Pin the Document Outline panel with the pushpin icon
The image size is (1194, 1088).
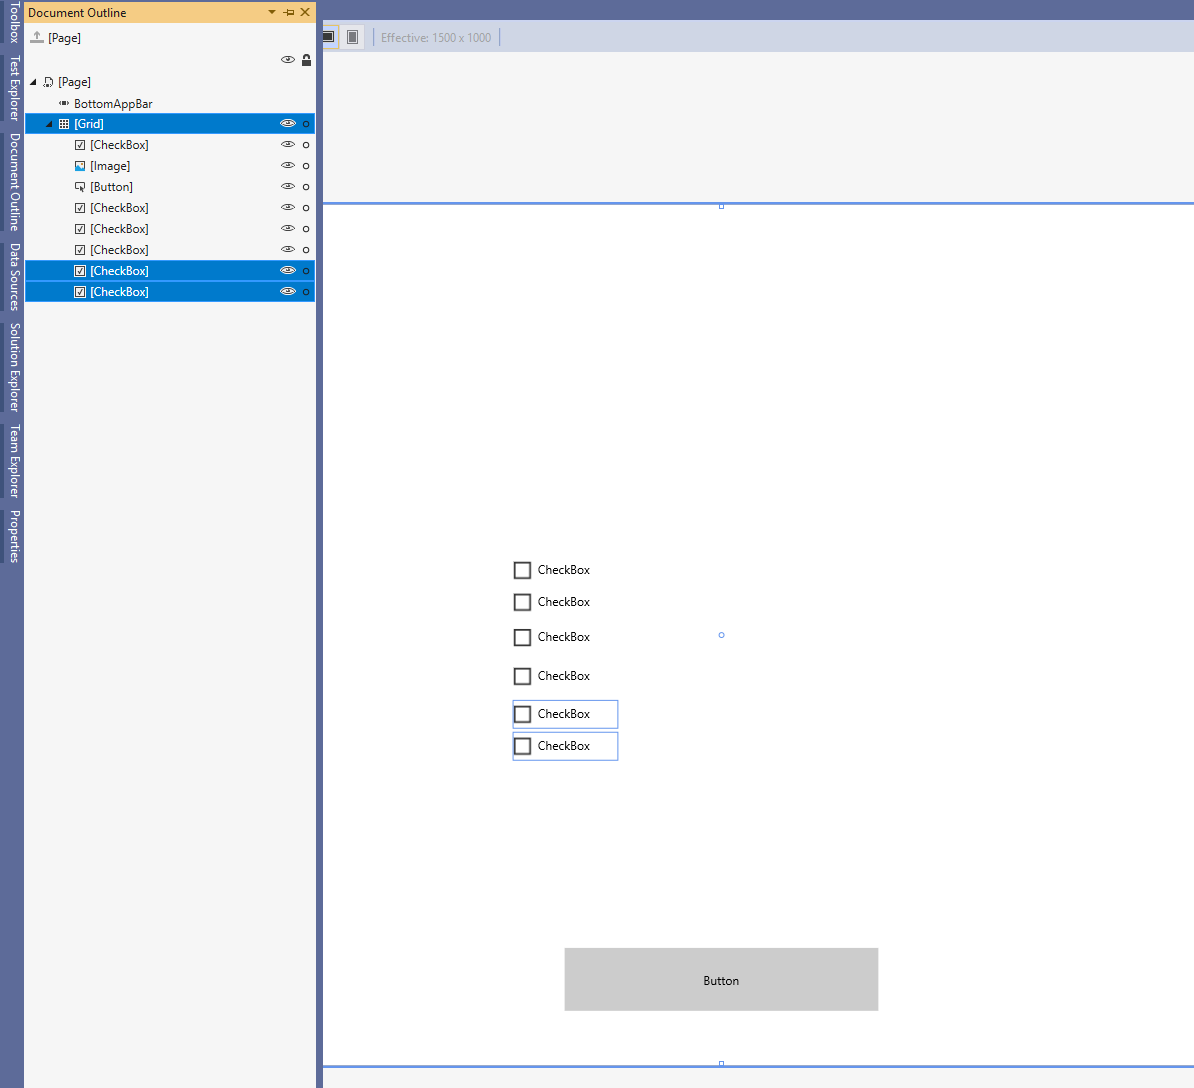[289, 12]
